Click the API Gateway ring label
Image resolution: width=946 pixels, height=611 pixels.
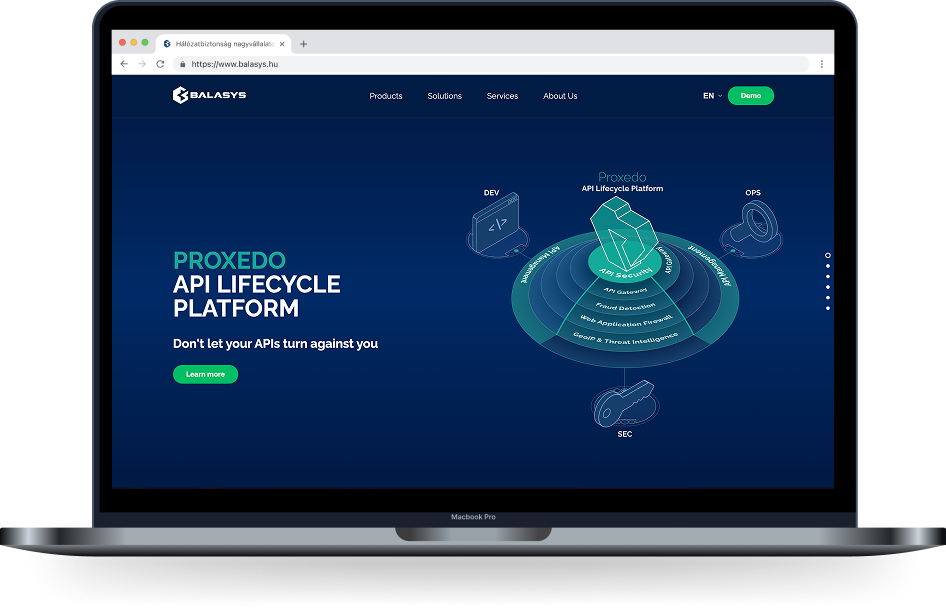[x=626, y=291]
